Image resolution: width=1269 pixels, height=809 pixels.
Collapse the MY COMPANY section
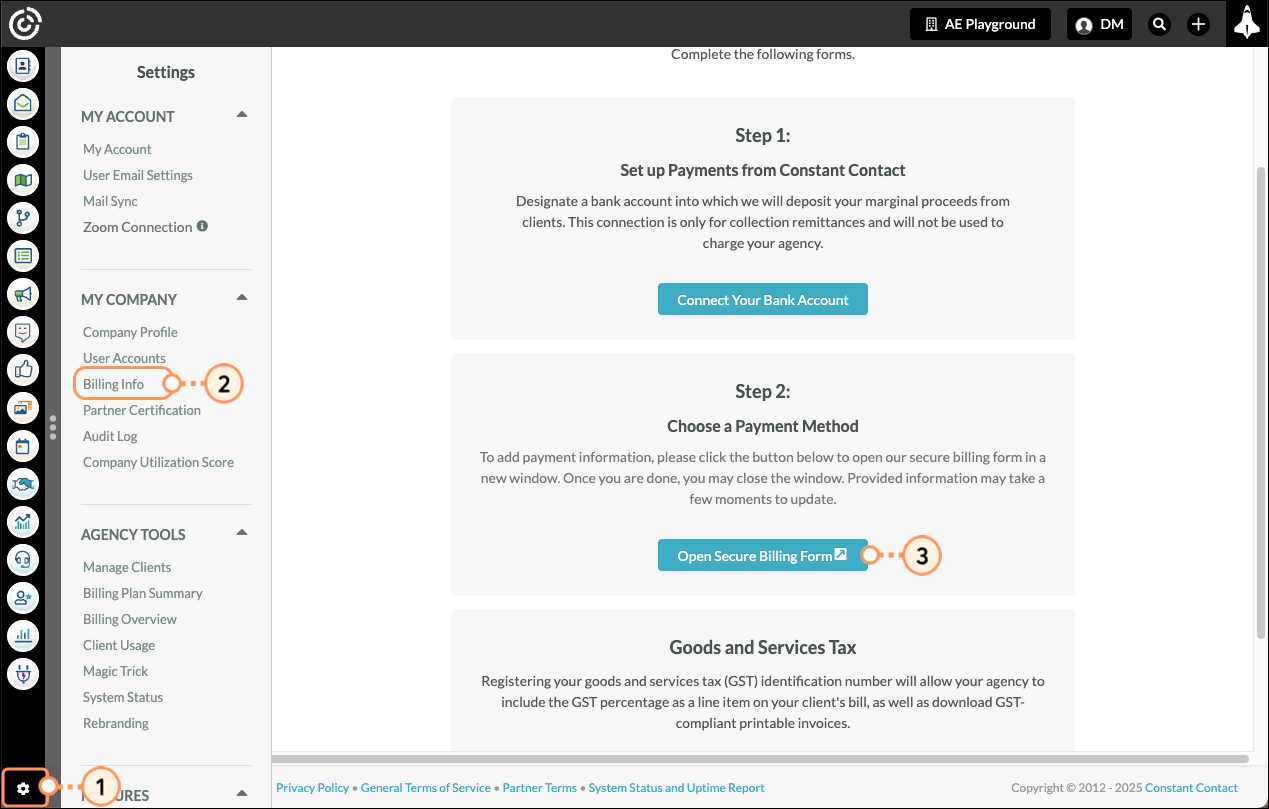[242, 298]
